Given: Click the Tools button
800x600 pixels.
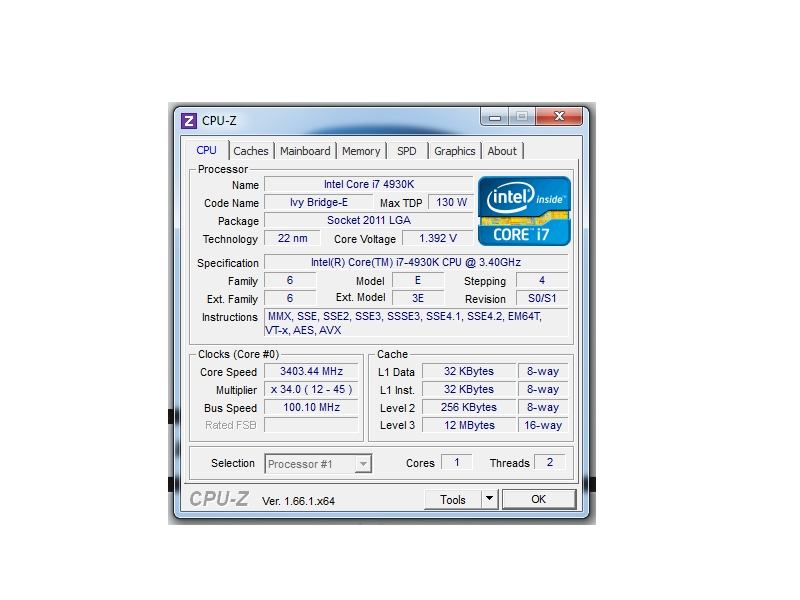Looking at the screenshot, I should (453, 499).
